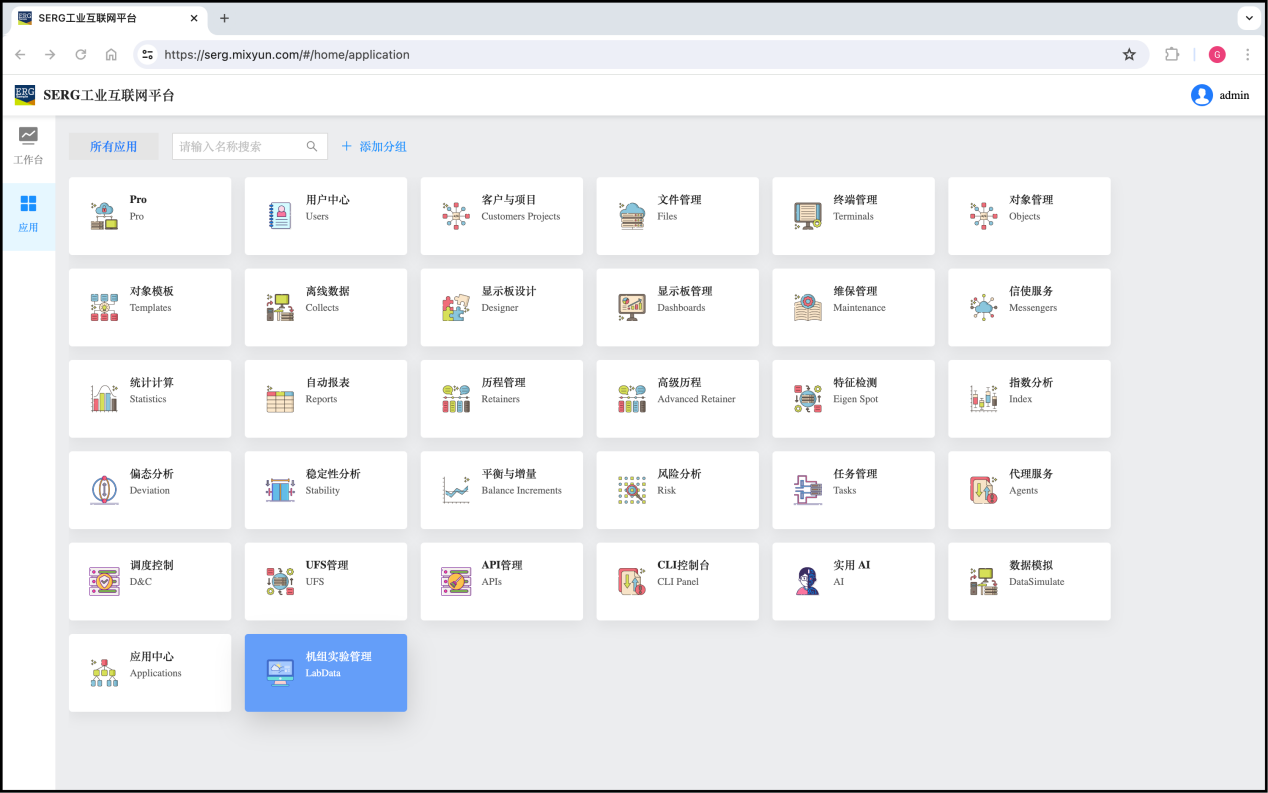Open the 统计计算 Statistics icon
1268x793 pixels.
coord(104,399)
